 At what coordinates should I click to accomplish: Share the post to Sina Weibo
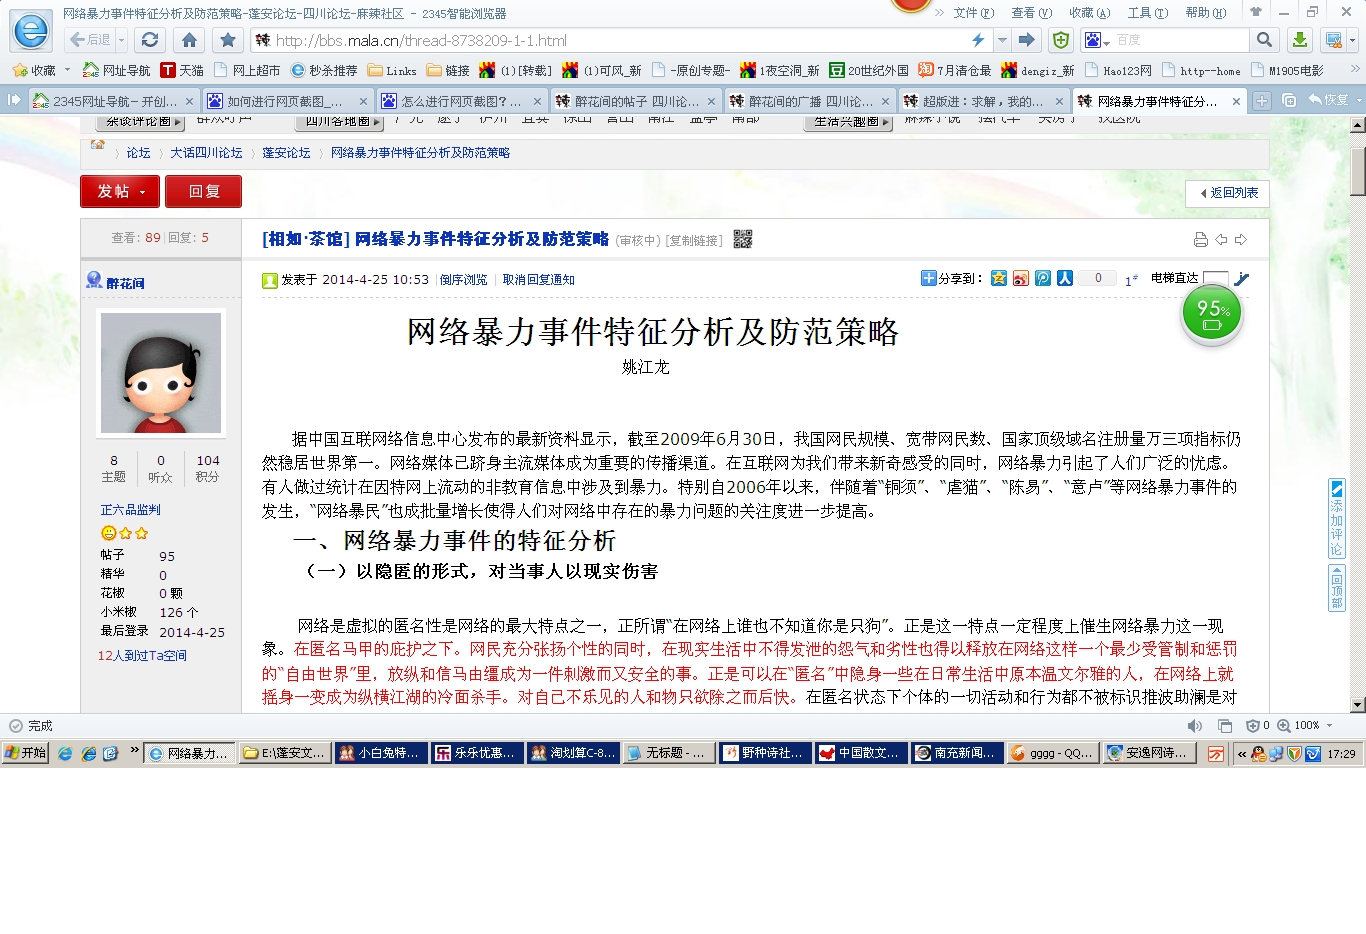[1021, 278]
